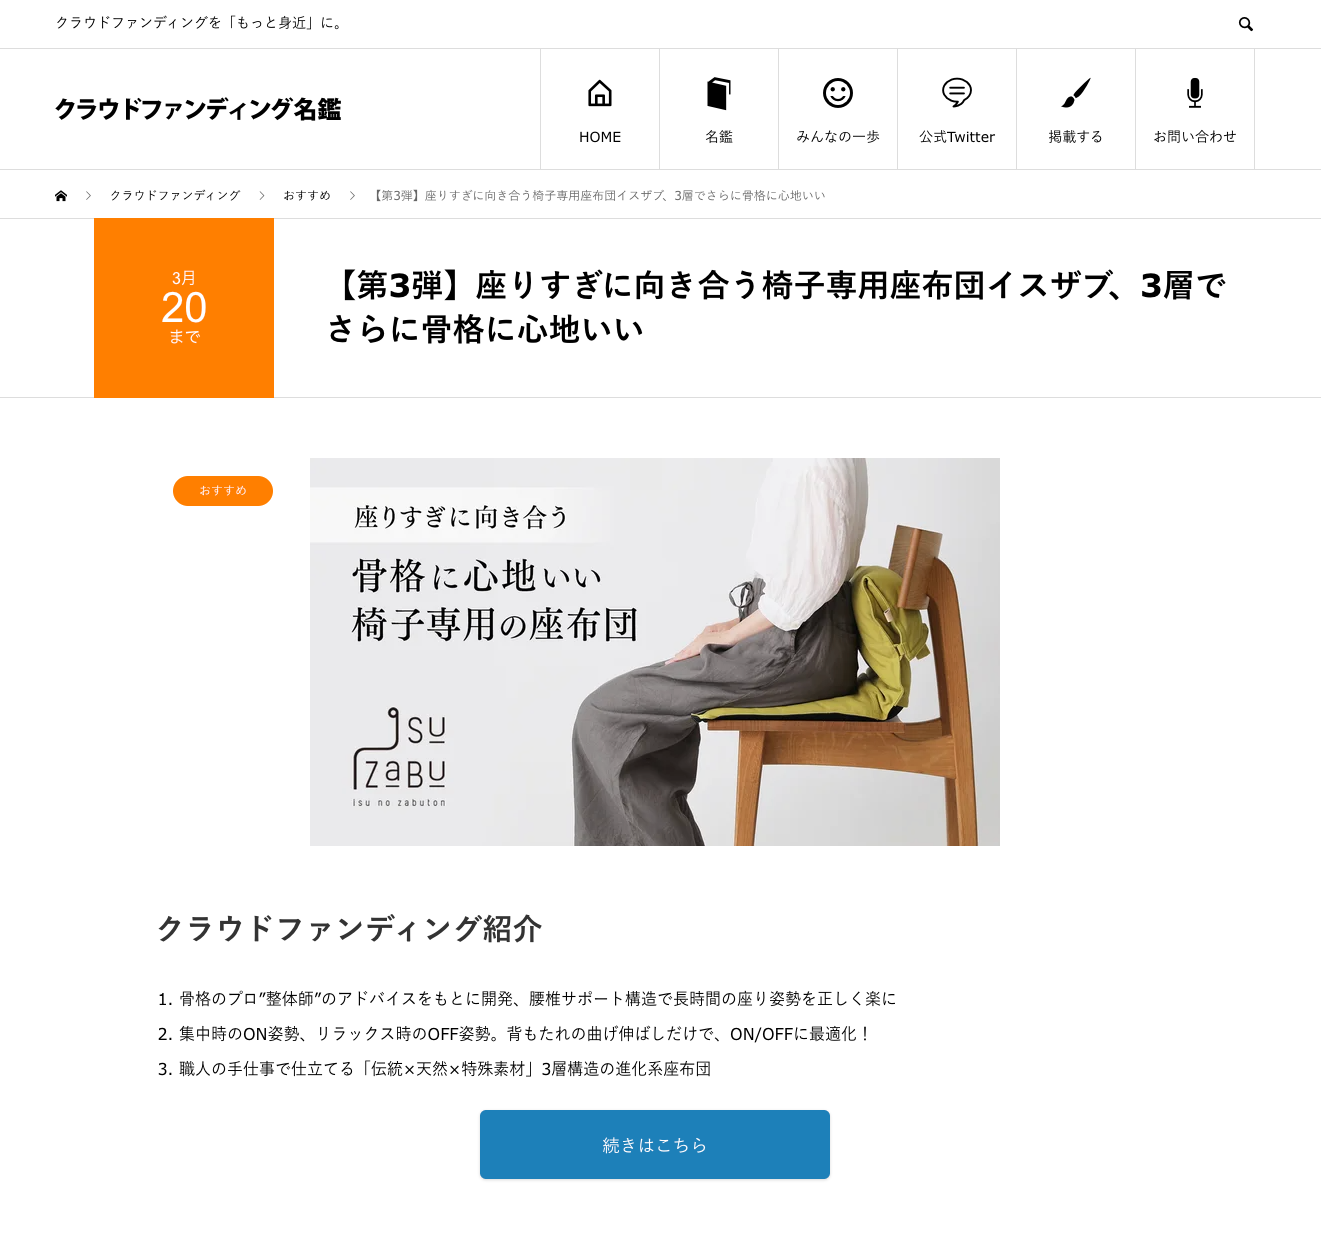Click the brush icon for 掲載する

pos(1076,93)
